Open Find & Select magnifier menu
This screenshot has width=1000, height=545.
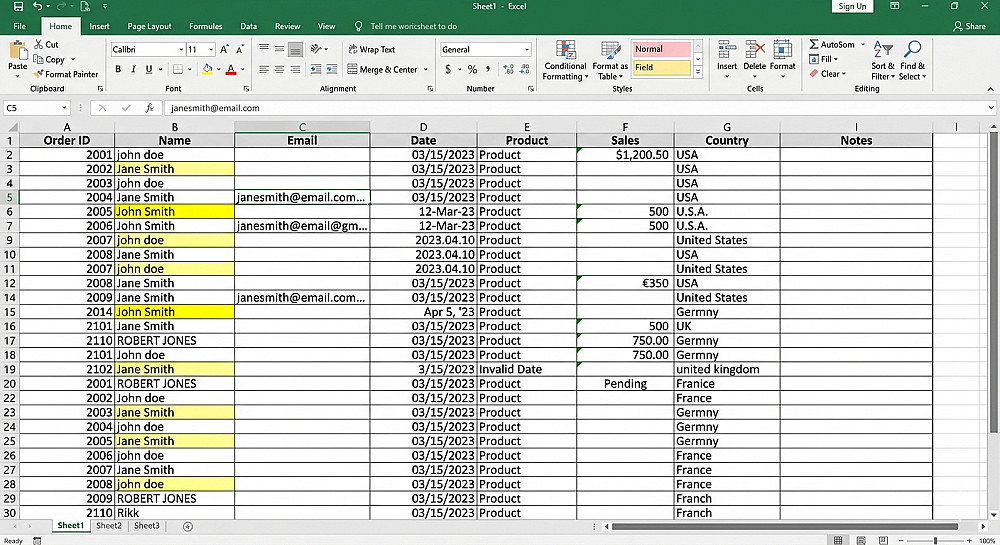(913, 61)
